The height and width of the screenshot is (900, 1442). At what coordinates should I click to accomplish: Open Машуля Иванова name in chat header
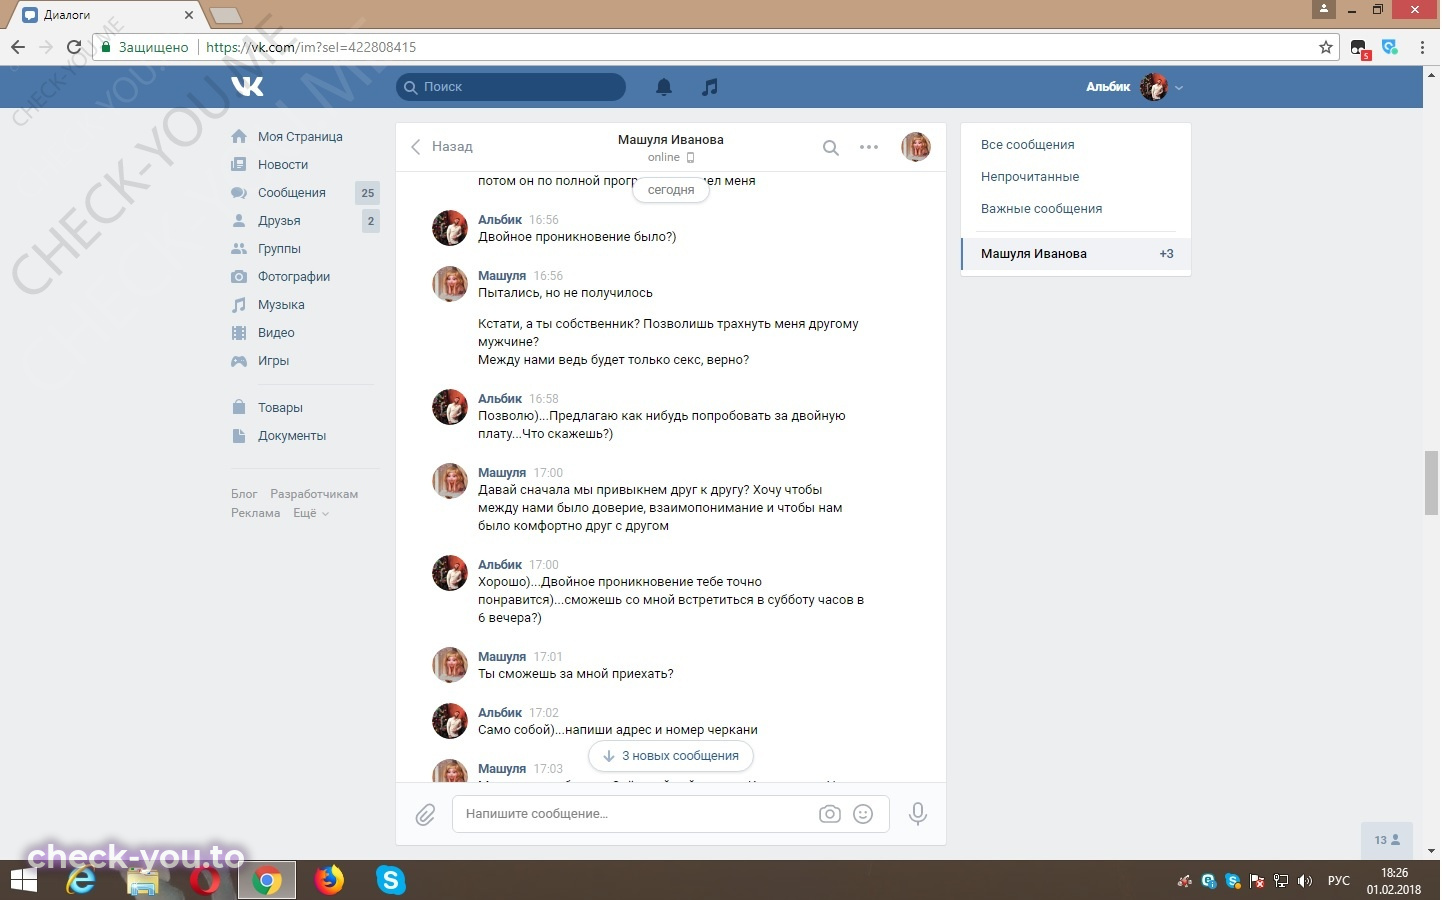[x=671, y=140]
